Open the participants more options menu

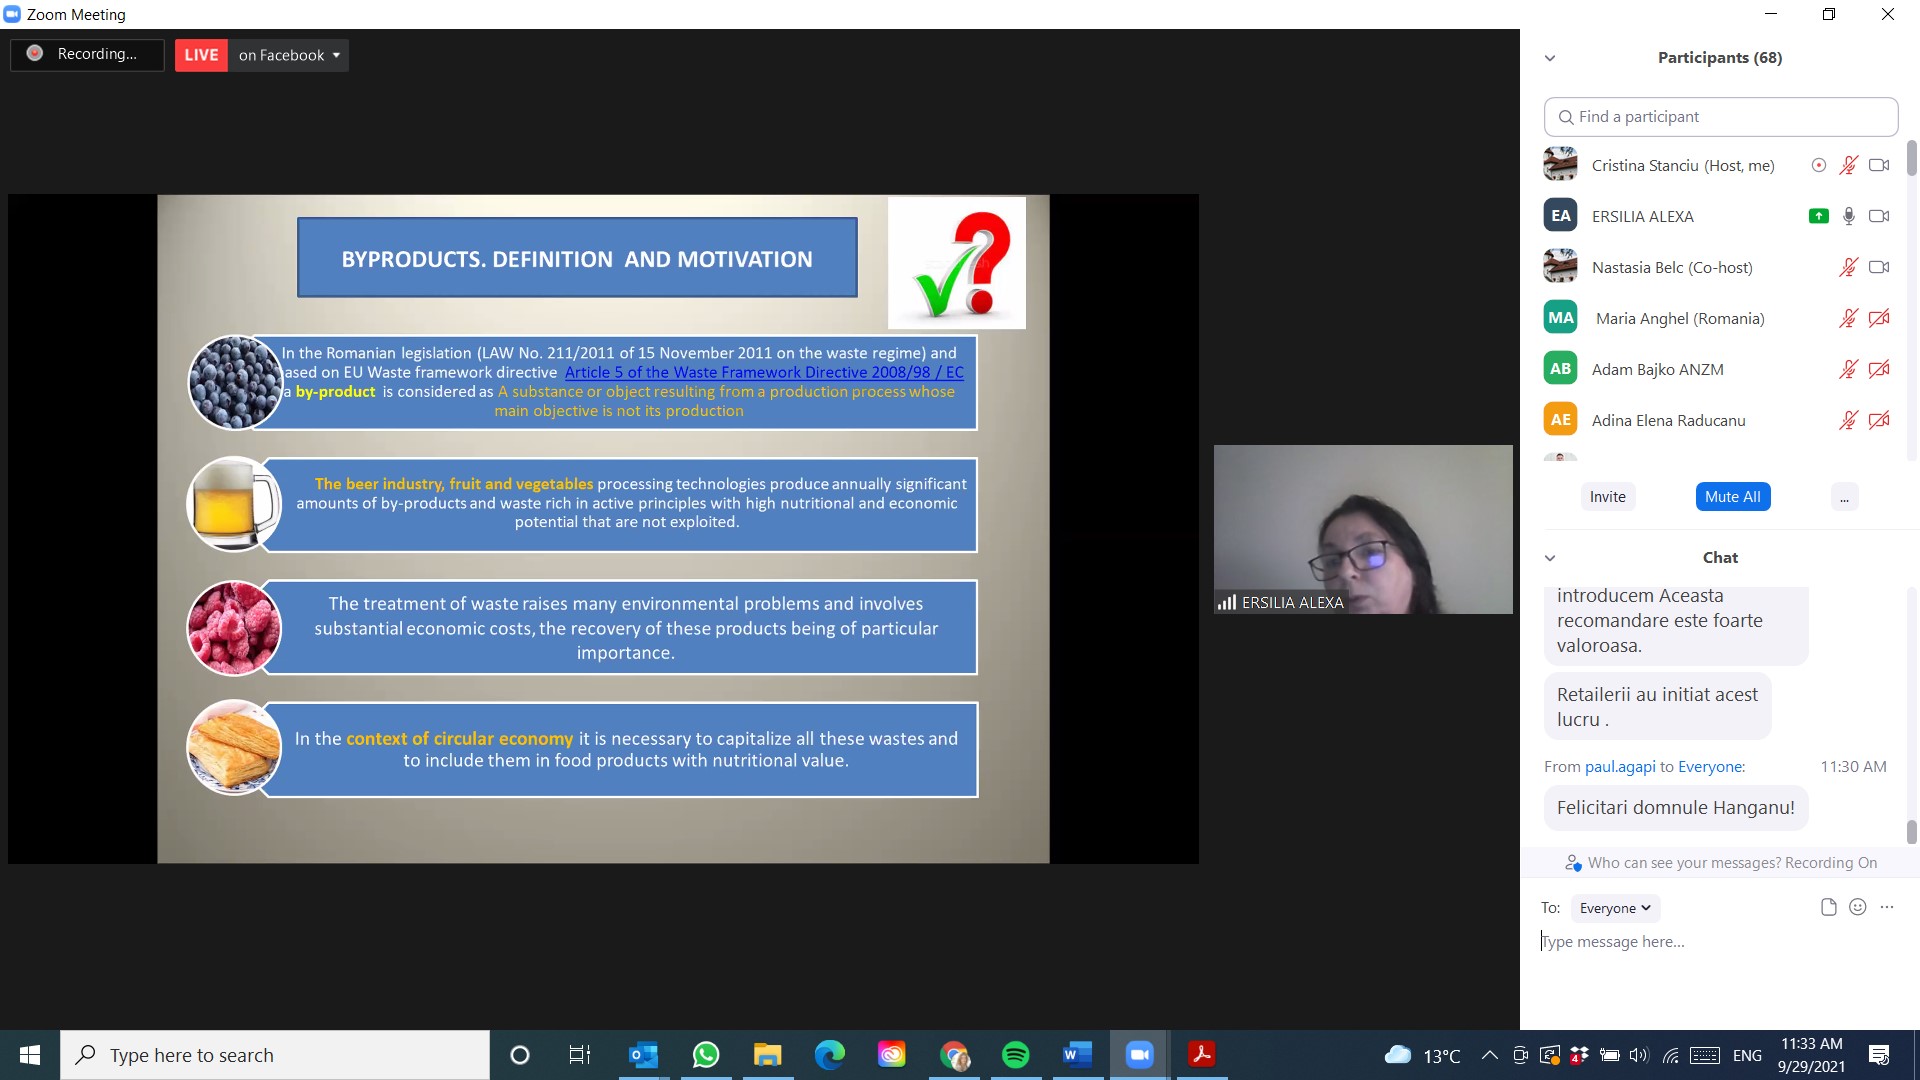pyautogui.click(x=1844, y=497)
